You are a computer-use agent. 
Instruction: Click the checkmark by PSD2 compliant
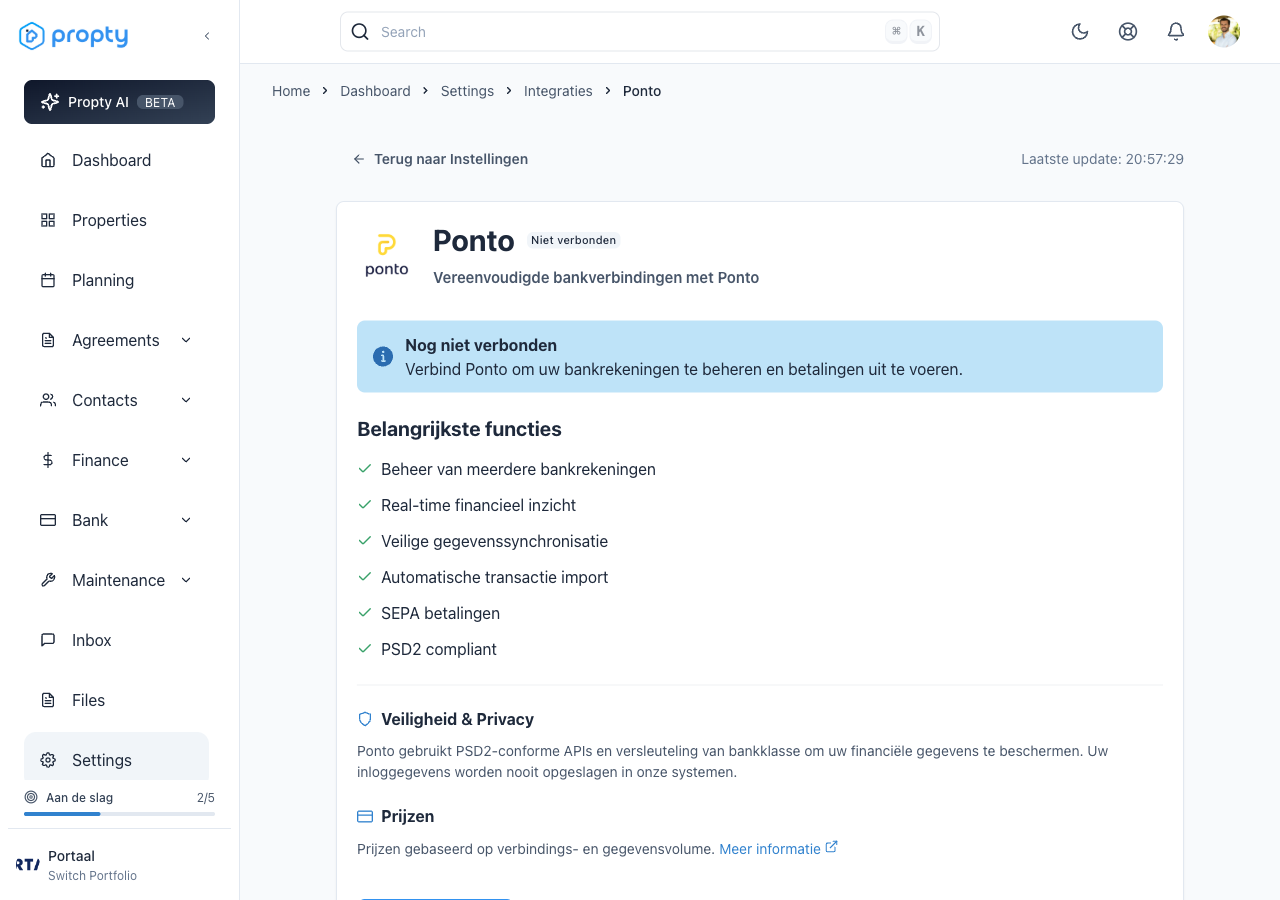(365, 649)
